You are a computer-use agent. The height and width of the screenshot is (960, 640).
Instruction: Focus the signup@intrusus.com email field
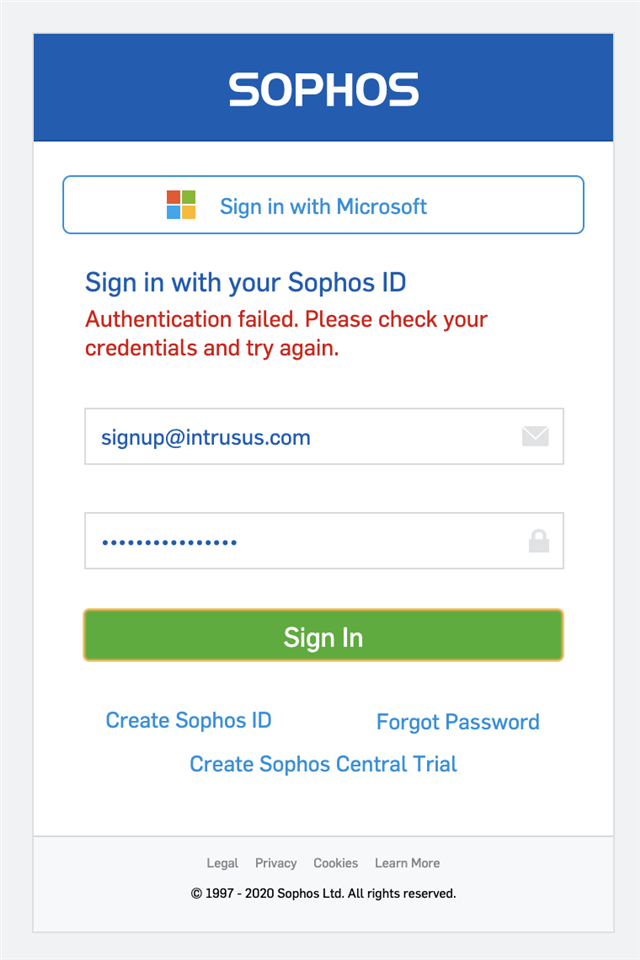[324, 437]
